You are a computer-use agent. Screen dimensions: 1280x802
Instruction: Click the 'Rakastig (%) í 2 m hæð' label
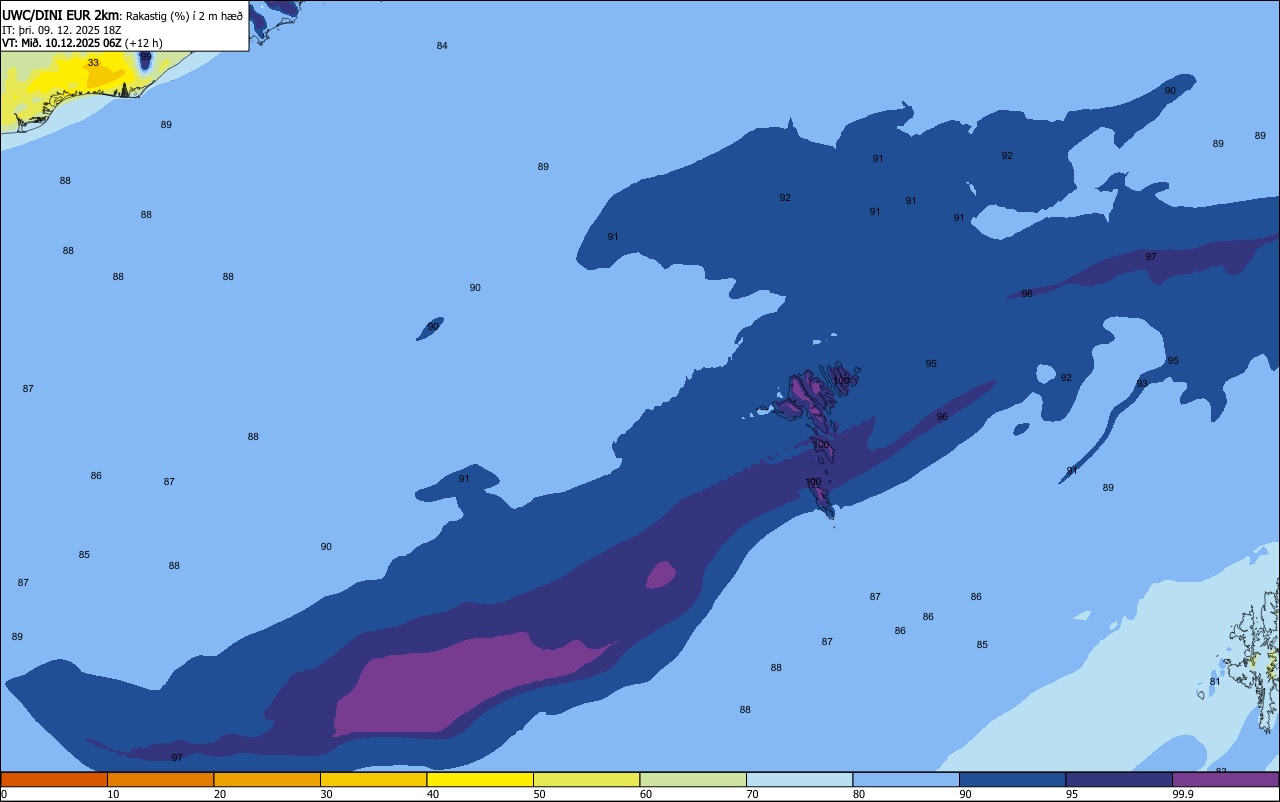[x=184, y=16]
